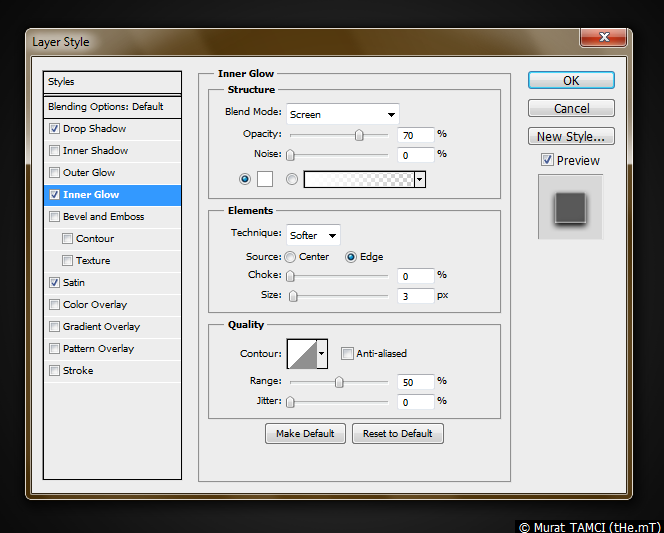
Task: Click the Opacity slider handle
Action: click(x=358, y=135)
